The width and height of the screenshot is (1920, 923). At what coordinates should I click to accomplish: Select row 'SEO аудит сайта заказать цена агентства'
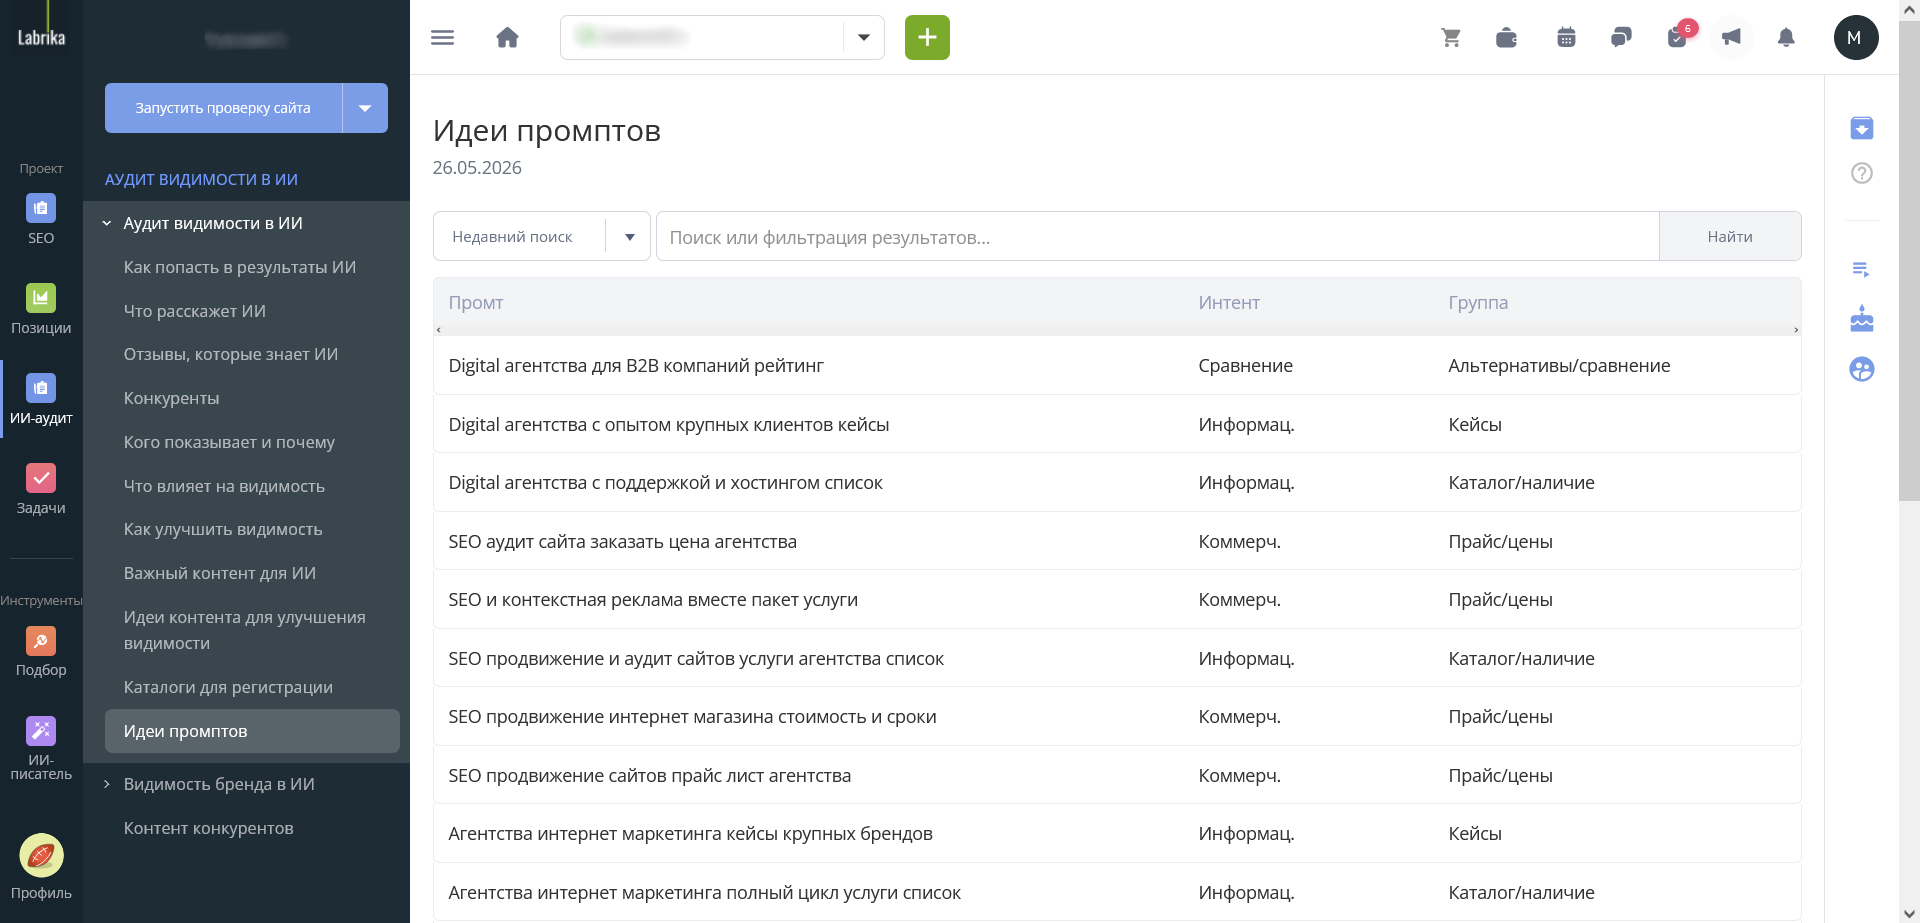pyautogui.click(x=1117, y=541)
